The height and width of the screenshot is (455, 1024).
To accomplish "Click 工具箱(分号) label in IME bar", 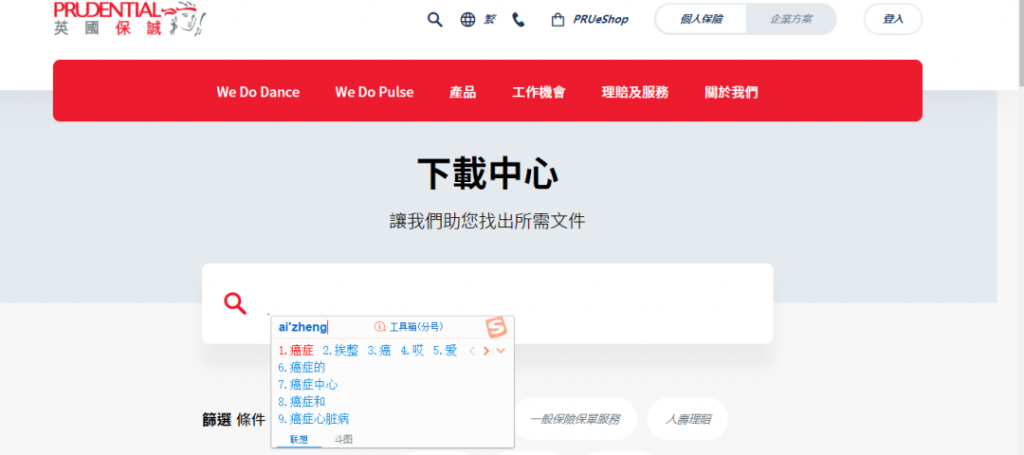I will [x=416, y=327].
